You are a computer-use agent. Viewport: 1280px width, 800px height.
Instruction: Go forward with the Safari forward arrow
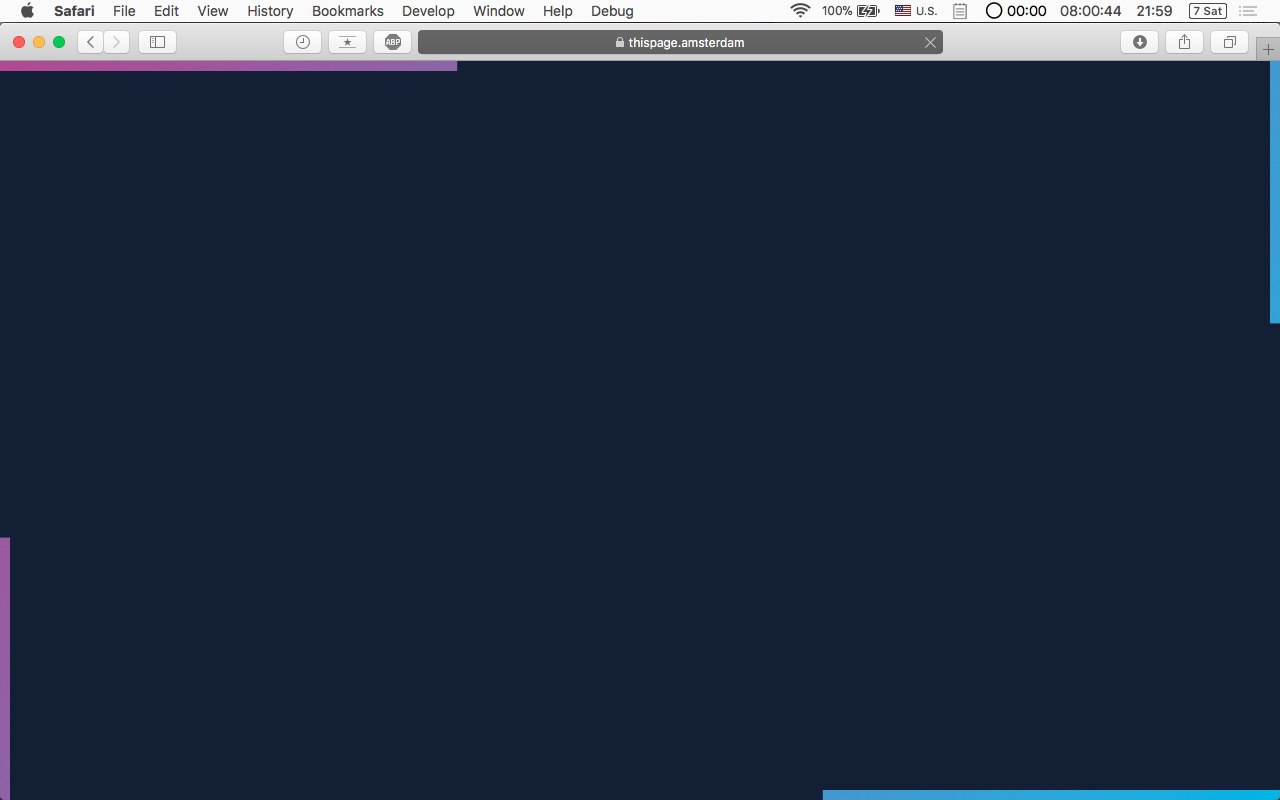[x=117, y=42]
